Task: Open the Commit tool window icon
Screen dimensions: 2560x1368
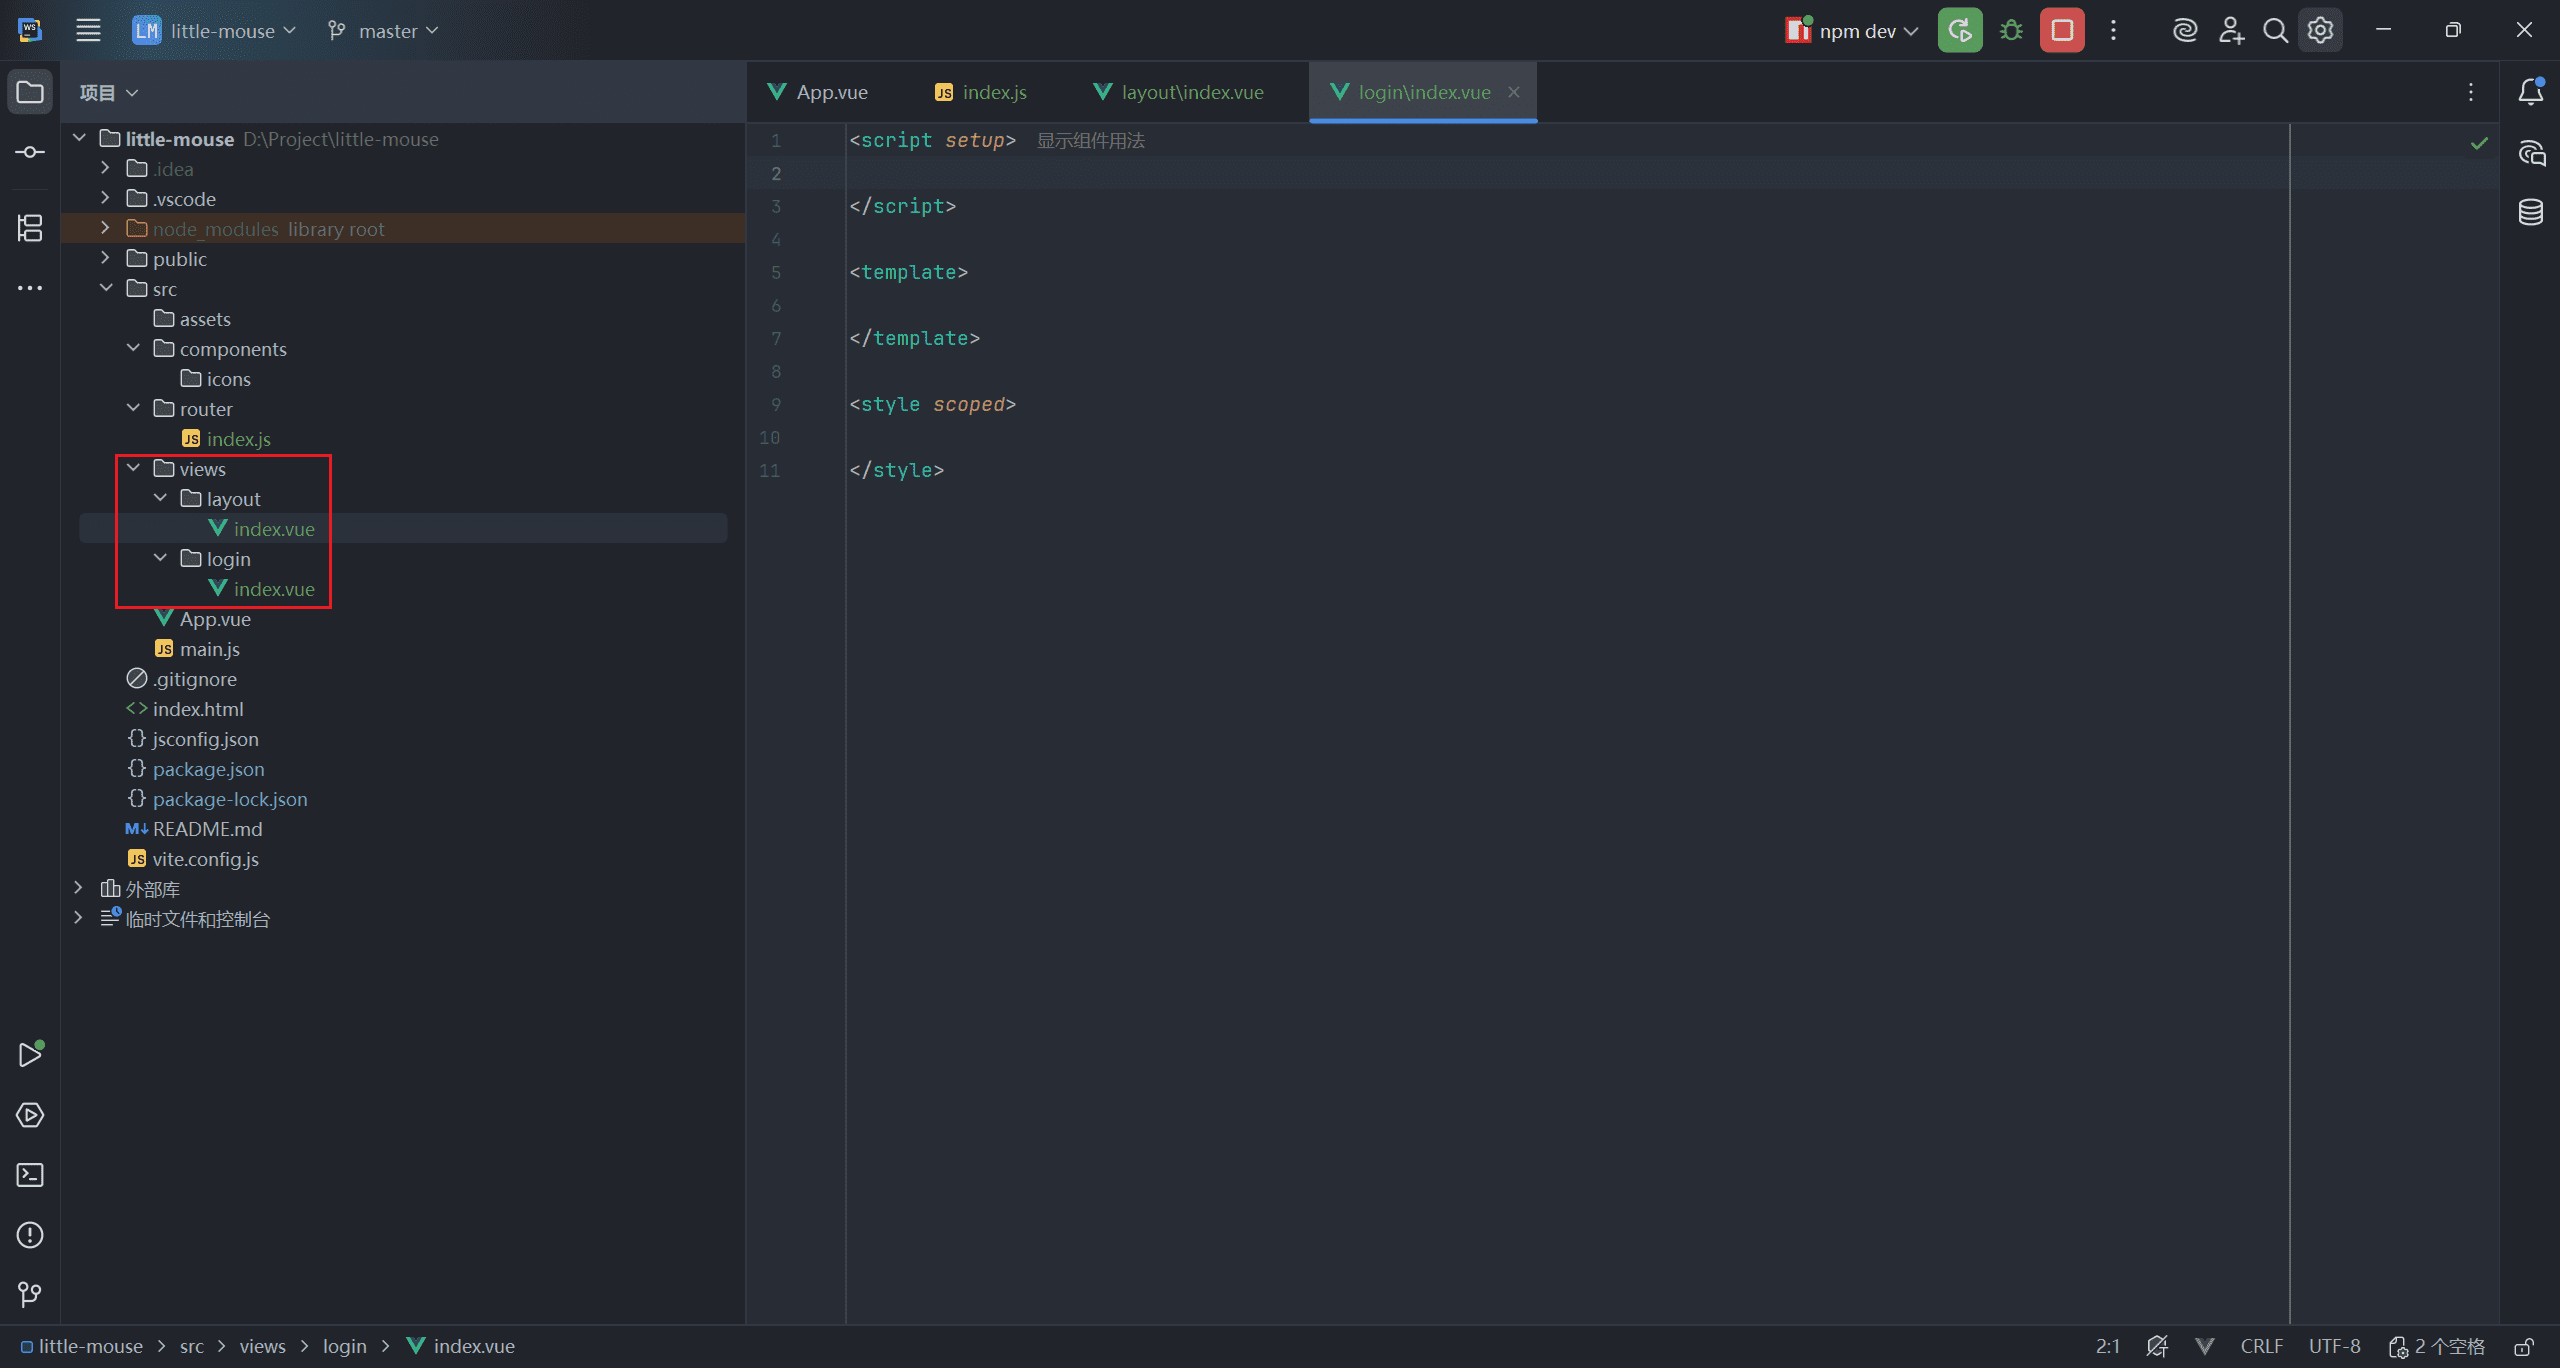Action: coord(30,152)
